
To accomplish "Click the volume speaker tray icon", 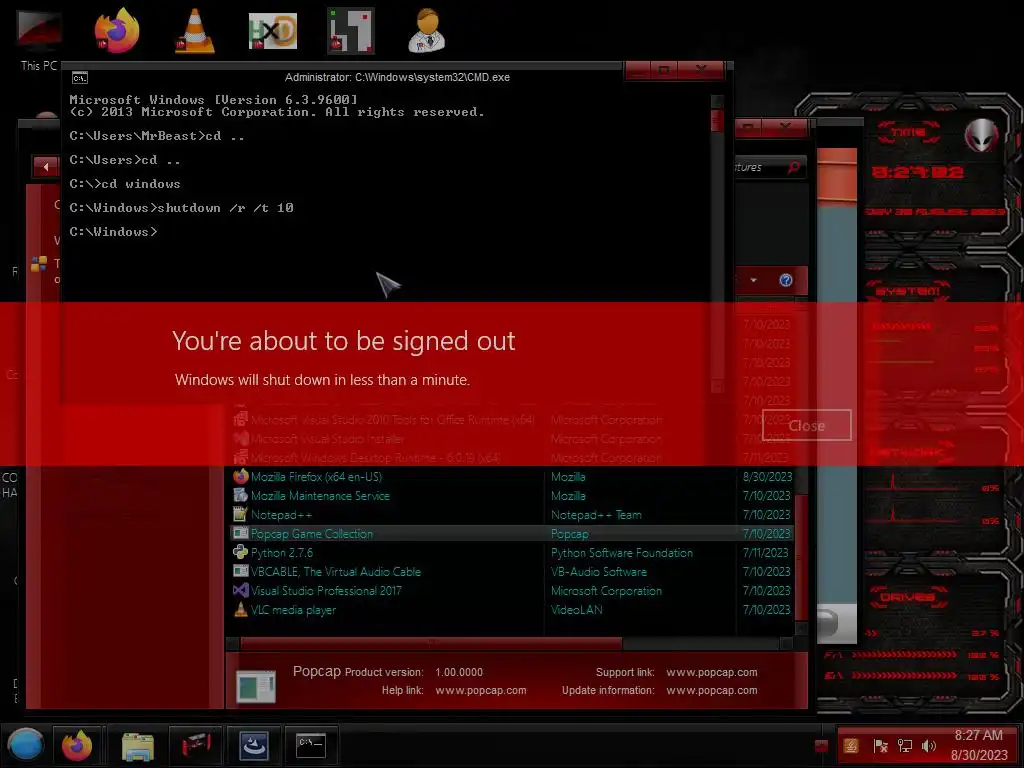I will (928, 745).
